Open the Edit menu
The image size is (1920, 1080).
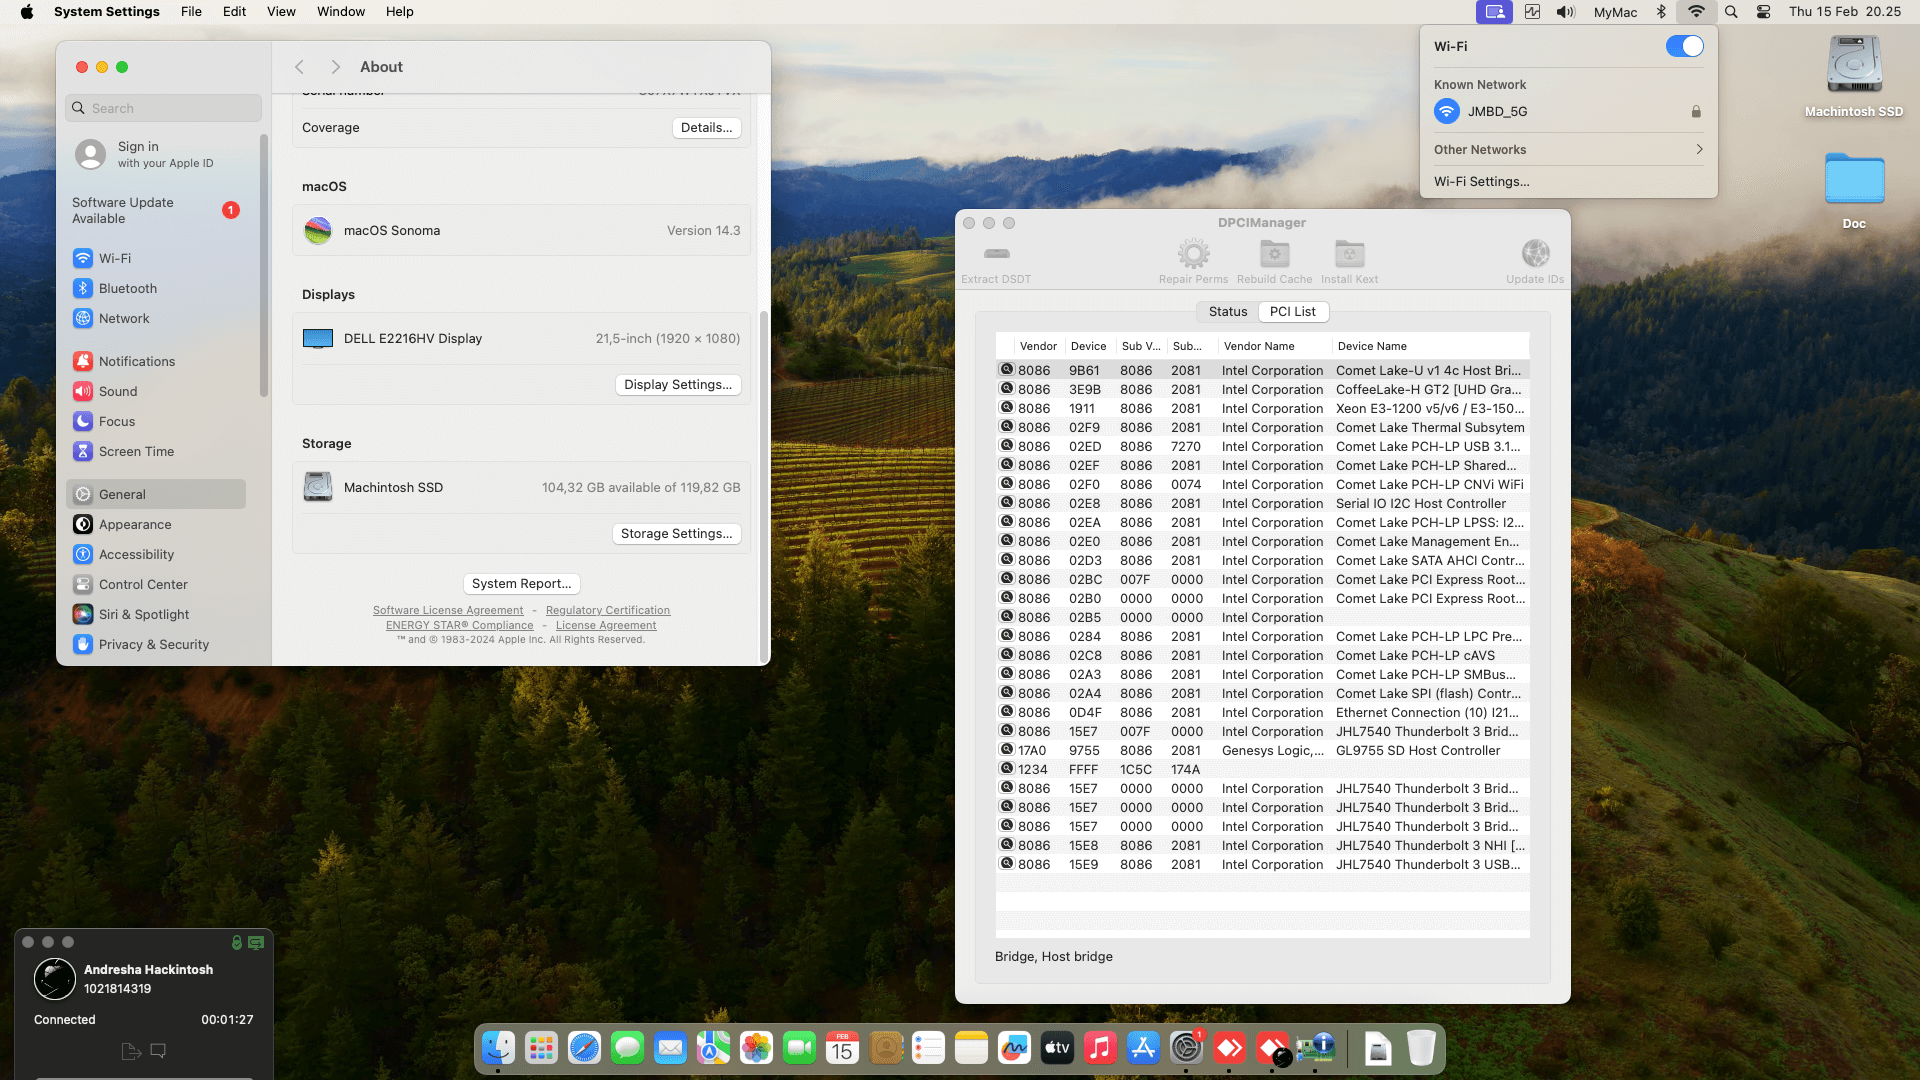tap(235, 12)
